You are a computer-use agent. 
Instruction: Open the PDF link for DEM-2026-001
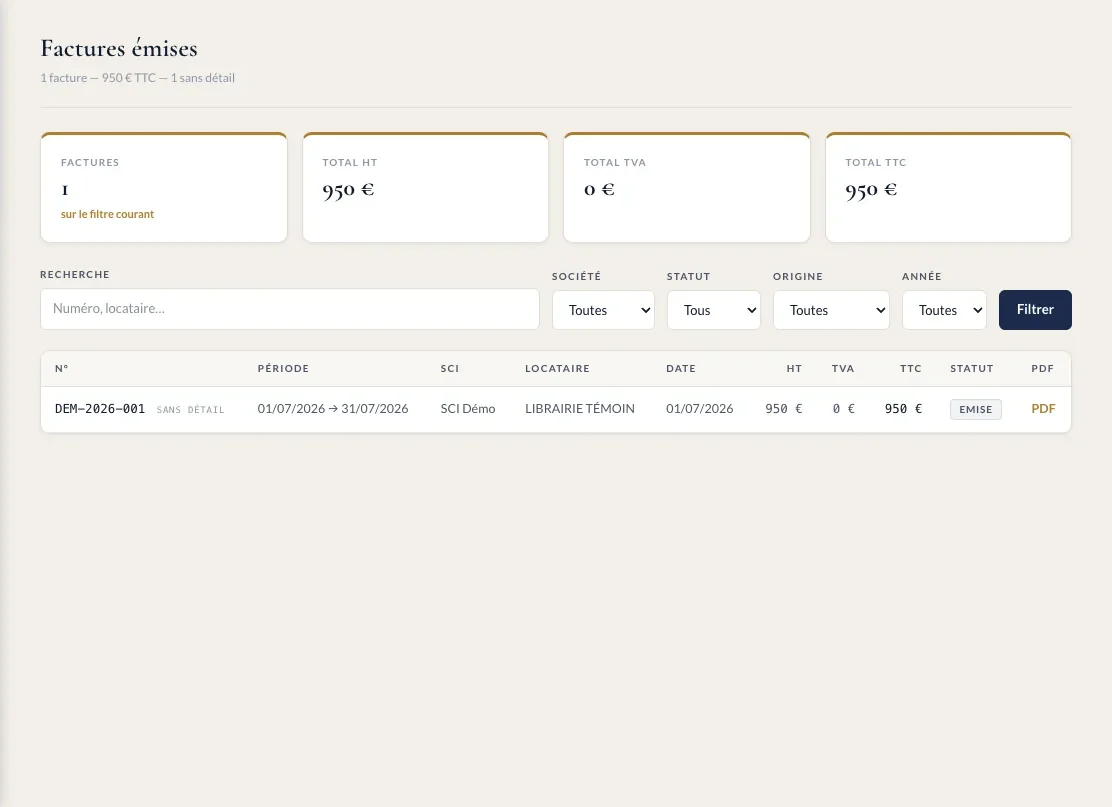click(1042, 408)
